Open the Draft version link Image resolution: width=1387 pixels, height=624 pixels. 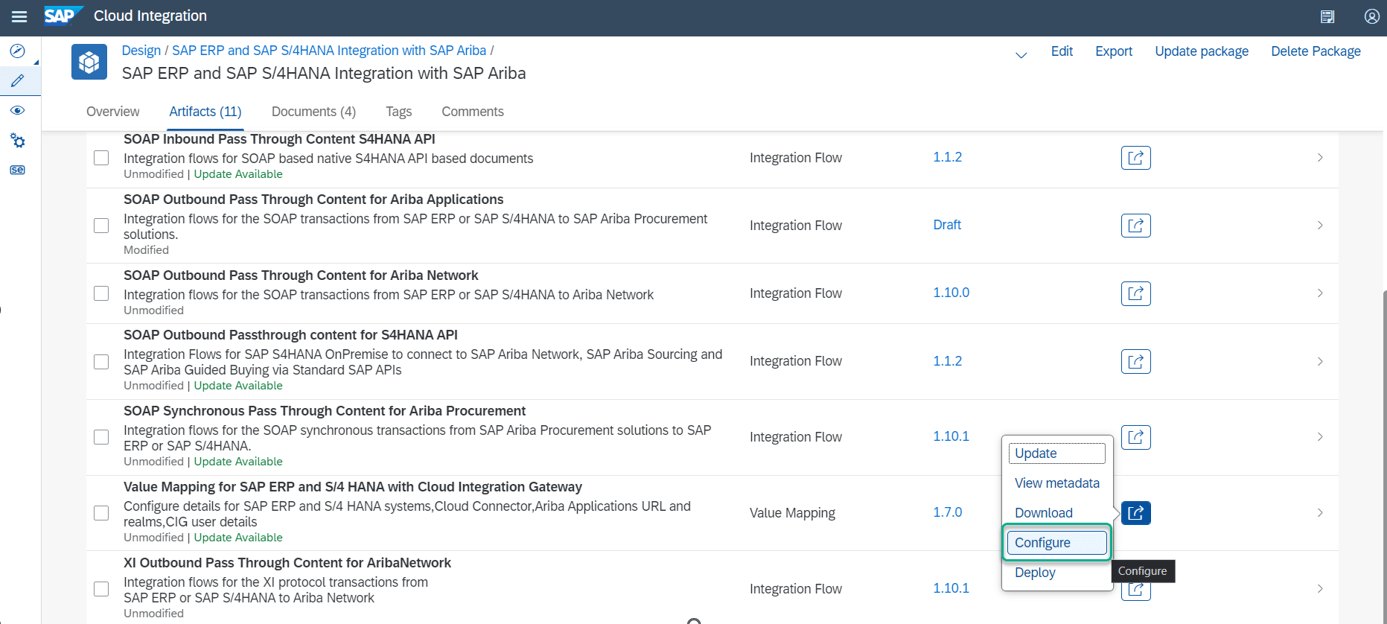click(947, 225)
